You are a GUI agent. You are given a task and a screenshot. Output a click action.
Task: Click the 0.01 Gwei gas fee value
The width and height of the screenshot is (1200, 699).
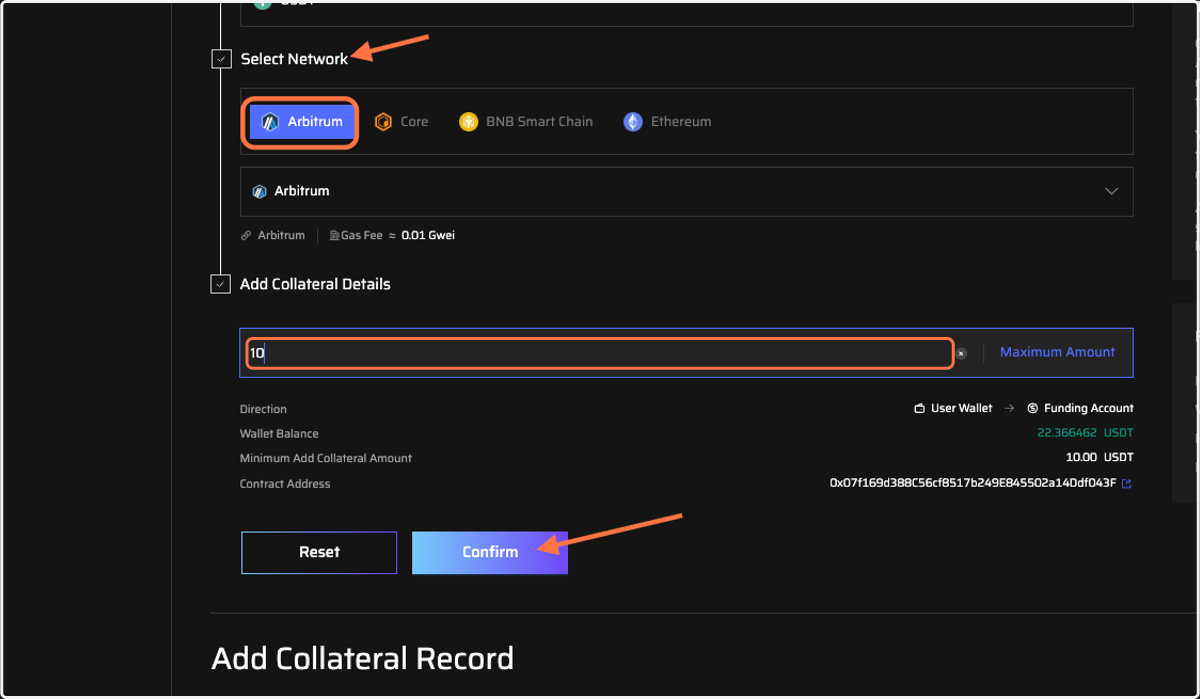coord(428,236)
